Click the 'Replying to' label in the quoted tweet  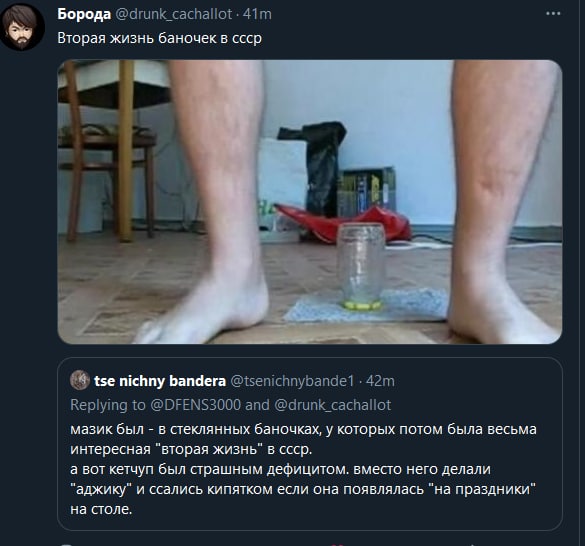108,405
